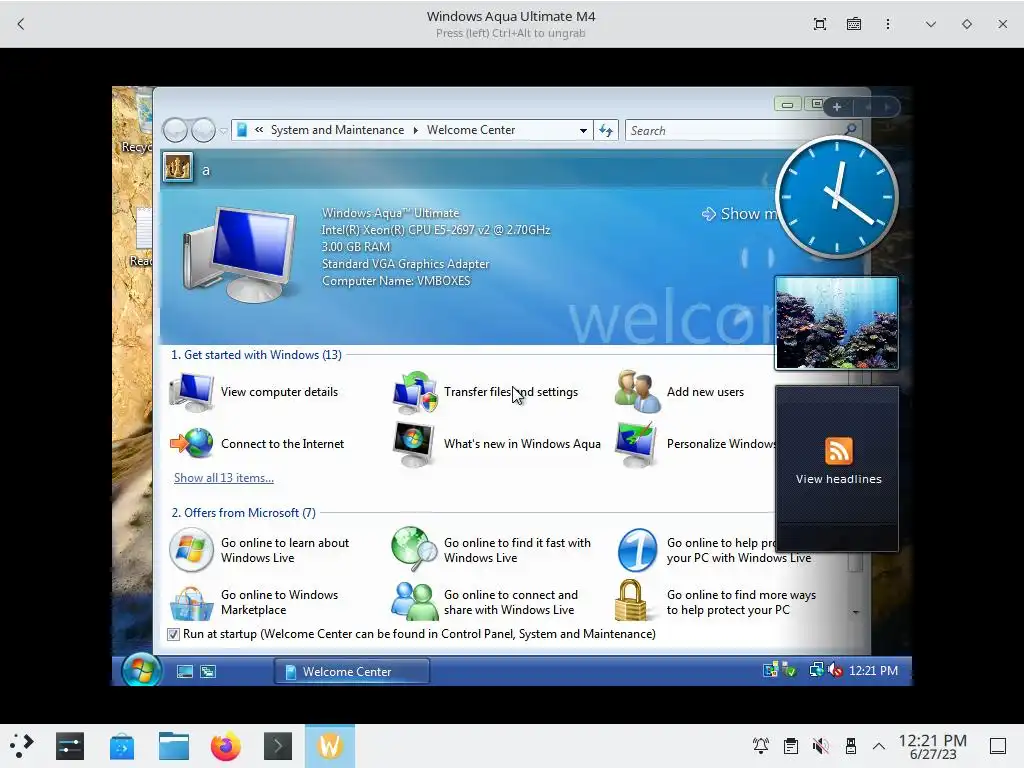
Task: Toggle Run at startup checkbox
Action: point(173,634)
